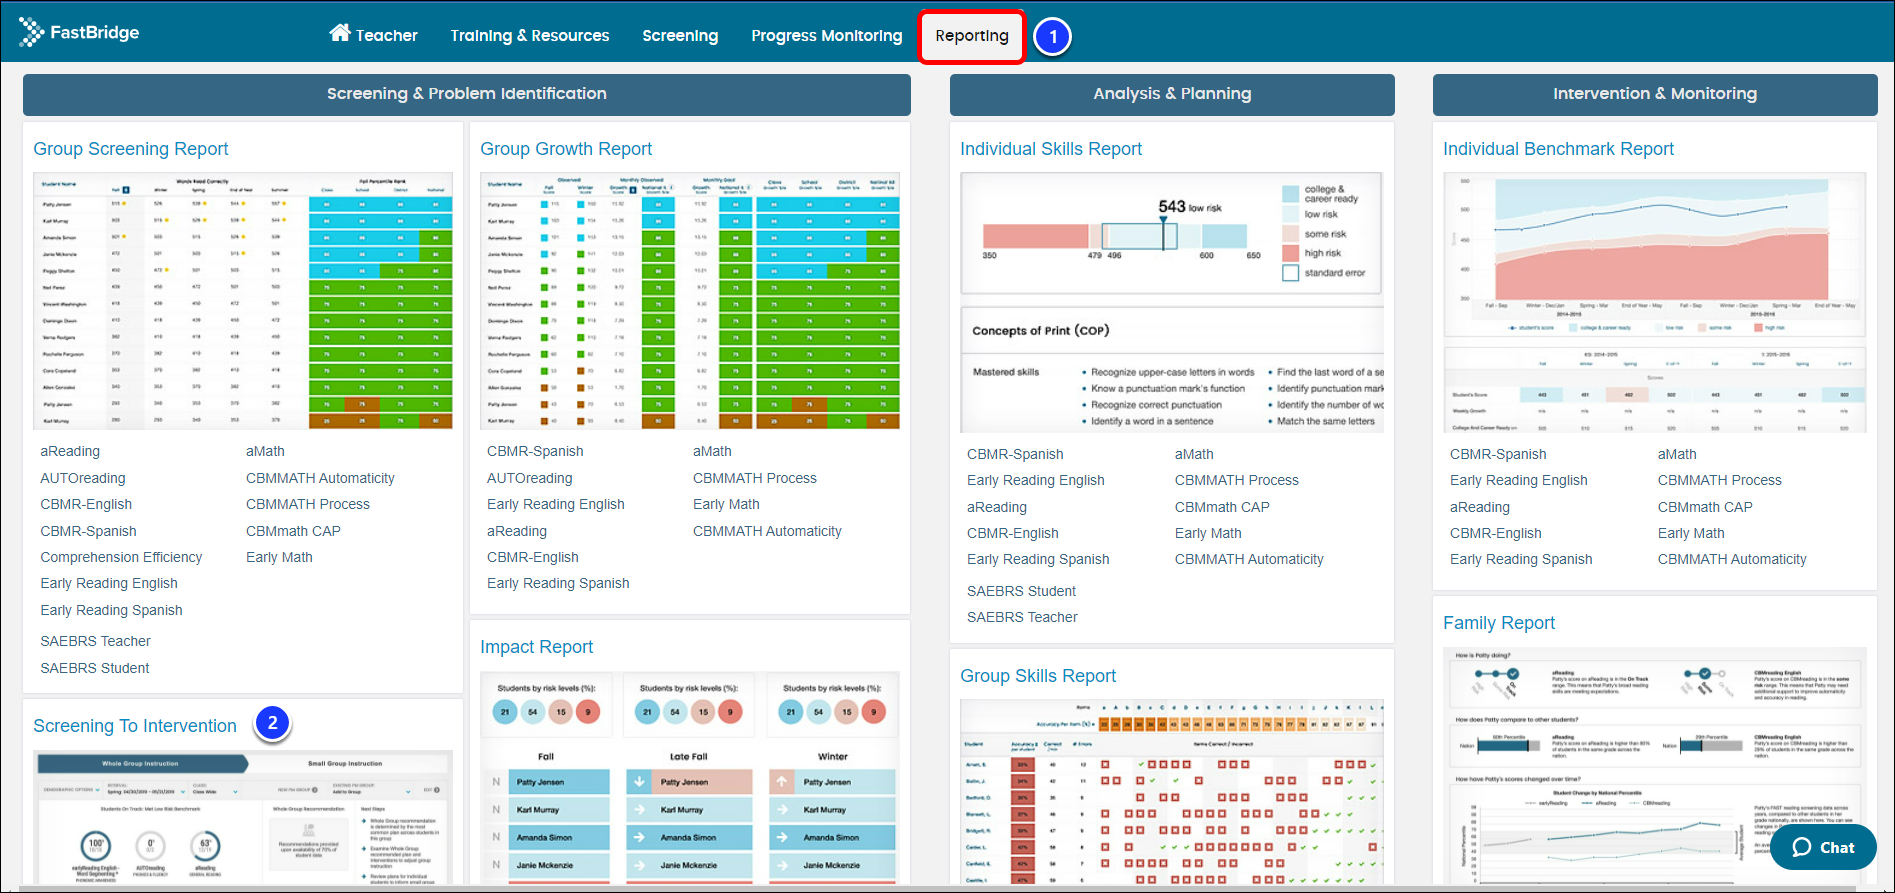Select CBMR-Spanish under Individual Benchmark Report

tap(1498, 454)
